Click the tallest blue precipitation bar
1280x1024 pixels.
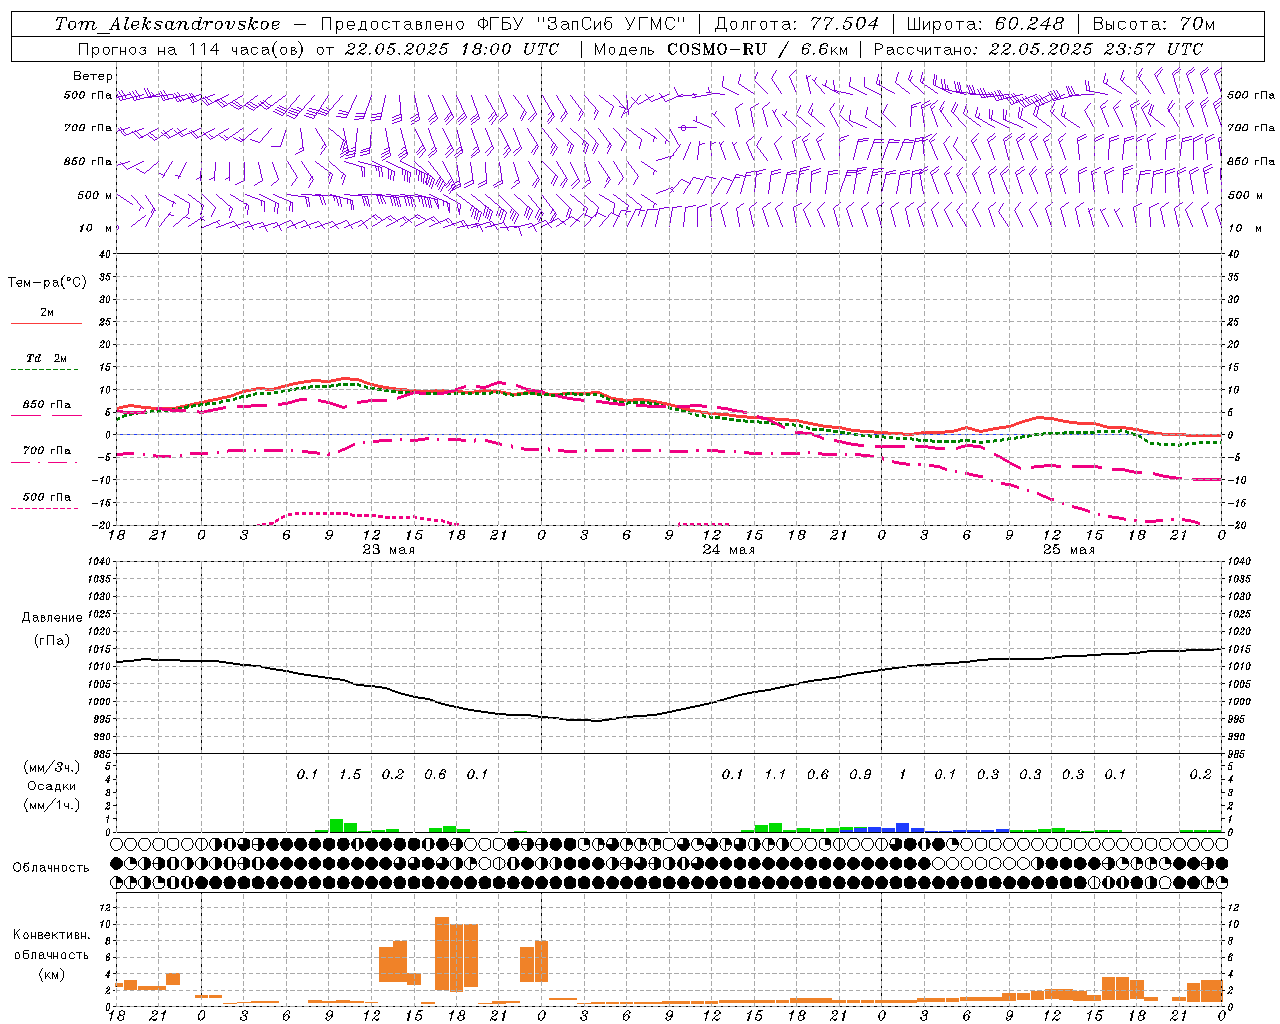coord(903,827)
